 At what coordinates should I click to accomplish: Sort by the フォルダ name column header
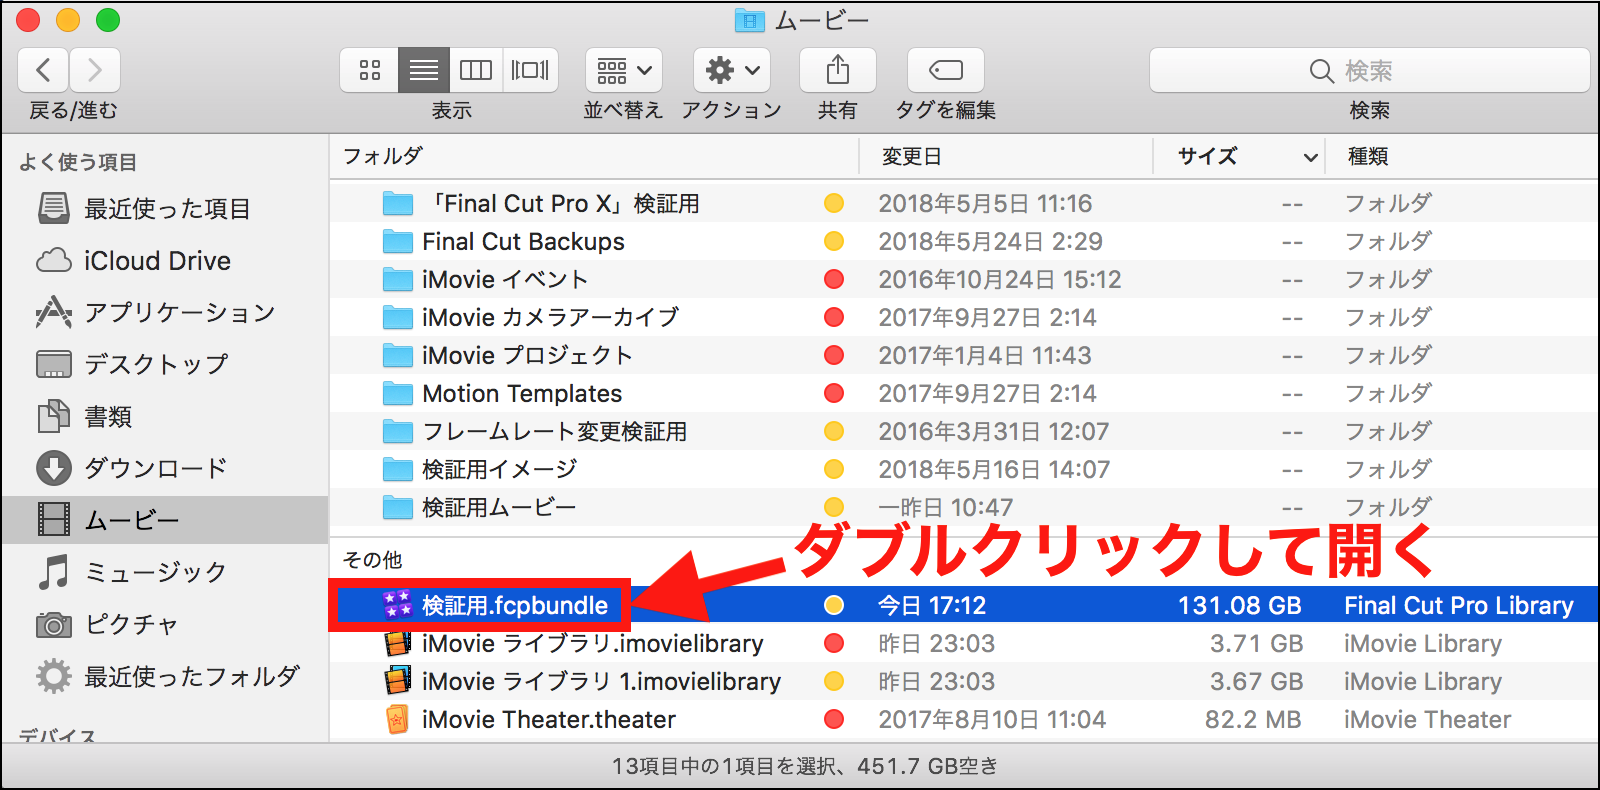(594, 156)
